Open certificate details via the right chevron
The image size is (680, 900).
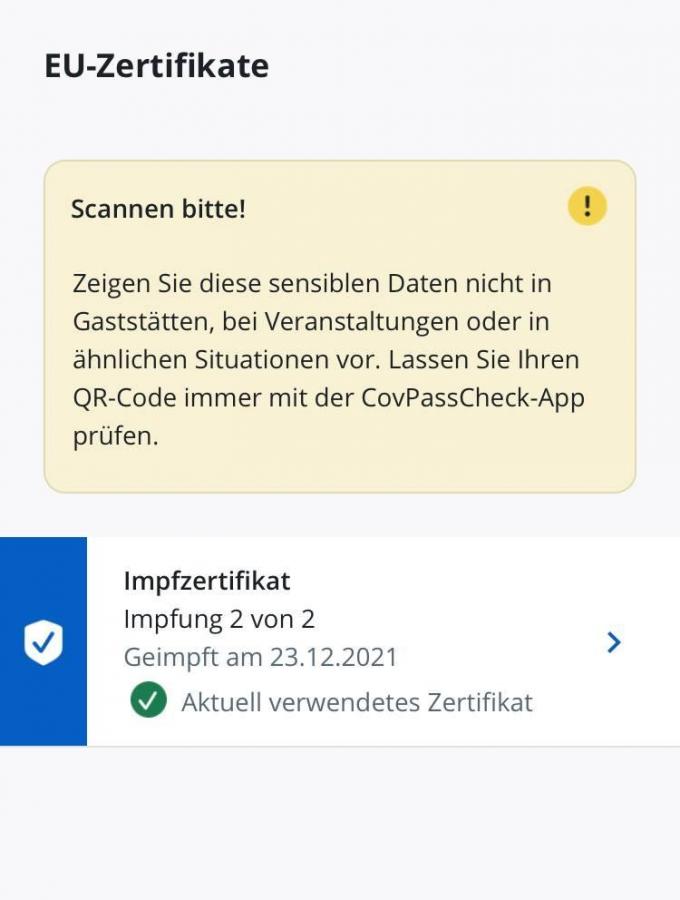coord(614,642)
